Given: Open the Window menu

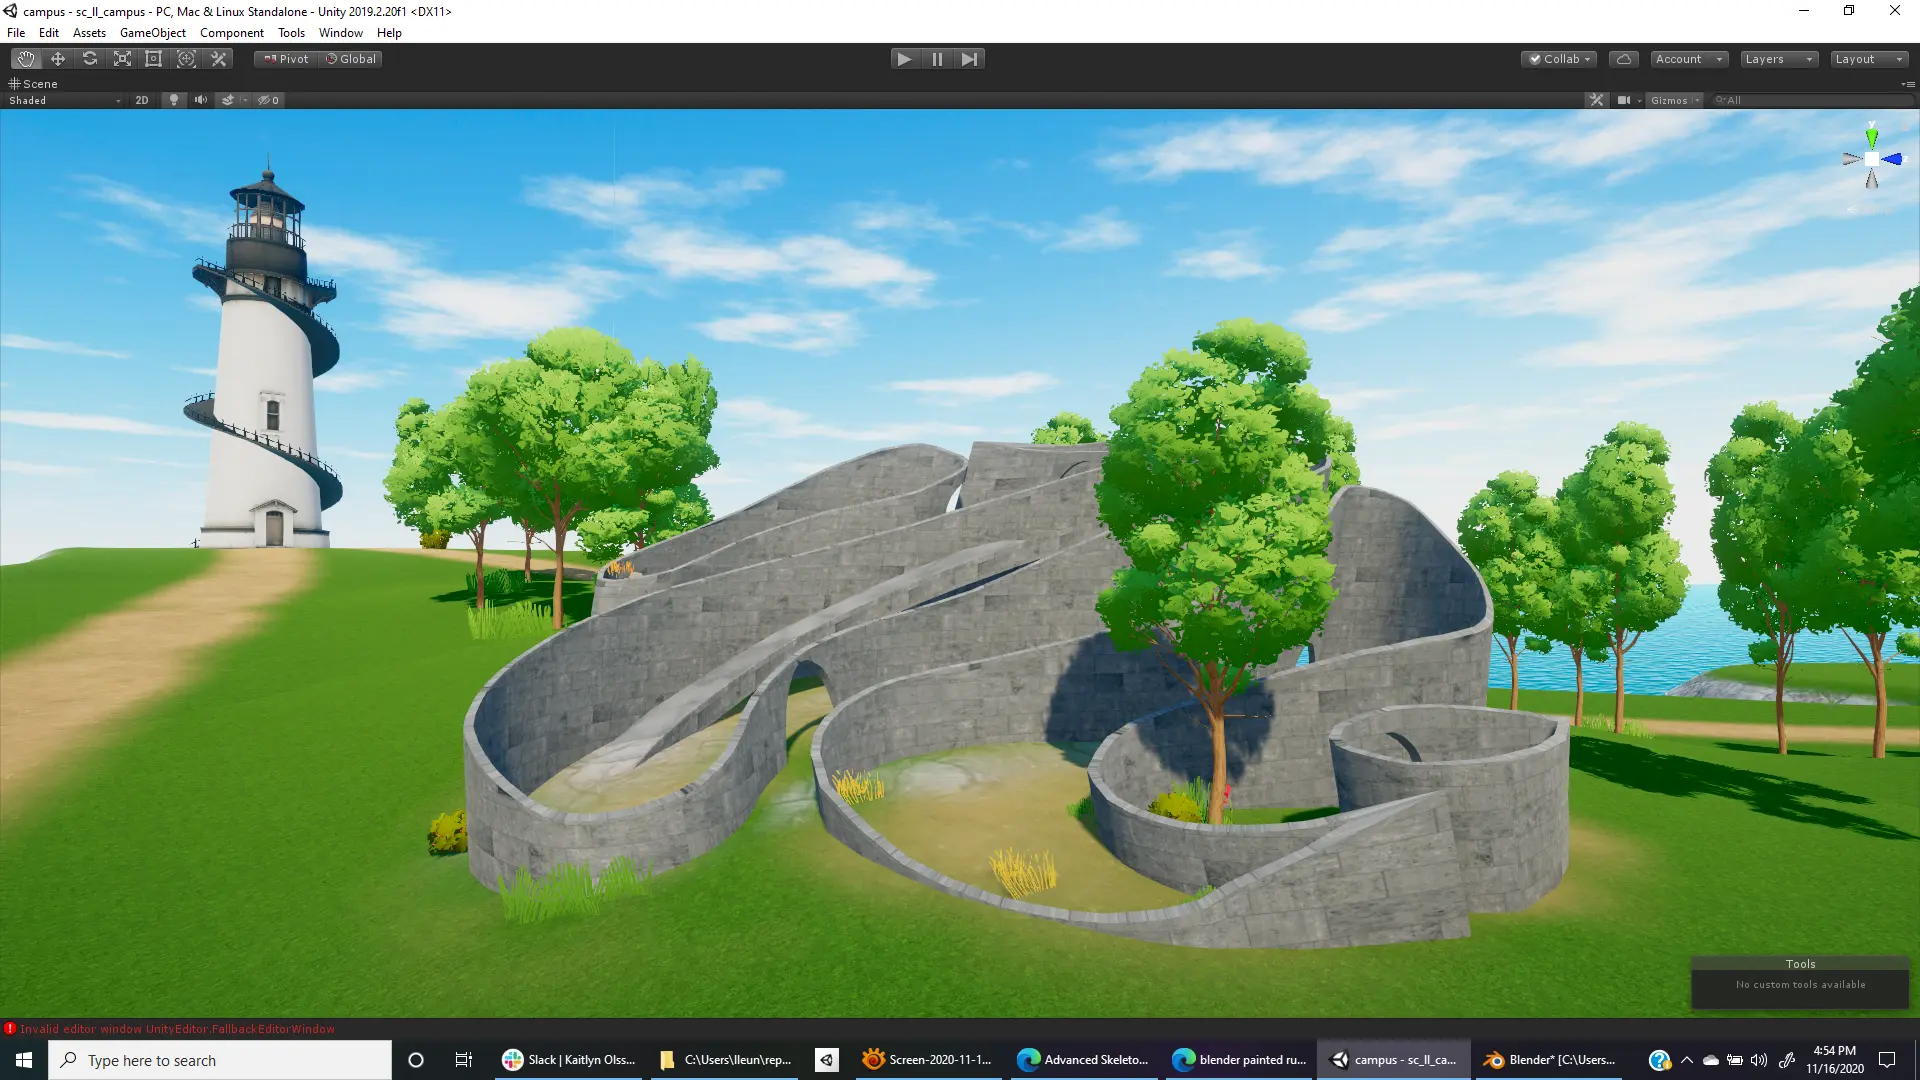Looking at the screenshot, I should coord(340,33).
